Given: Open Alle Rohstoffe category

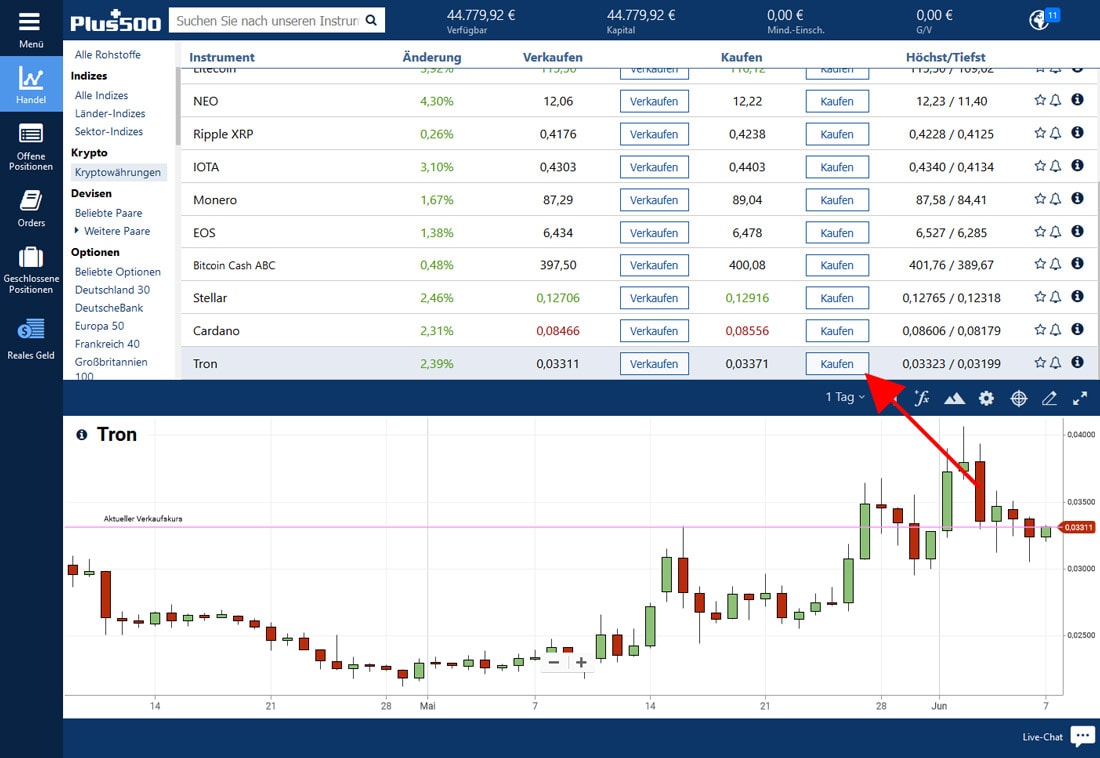Looking at the screenshot, I should point(107,55).
